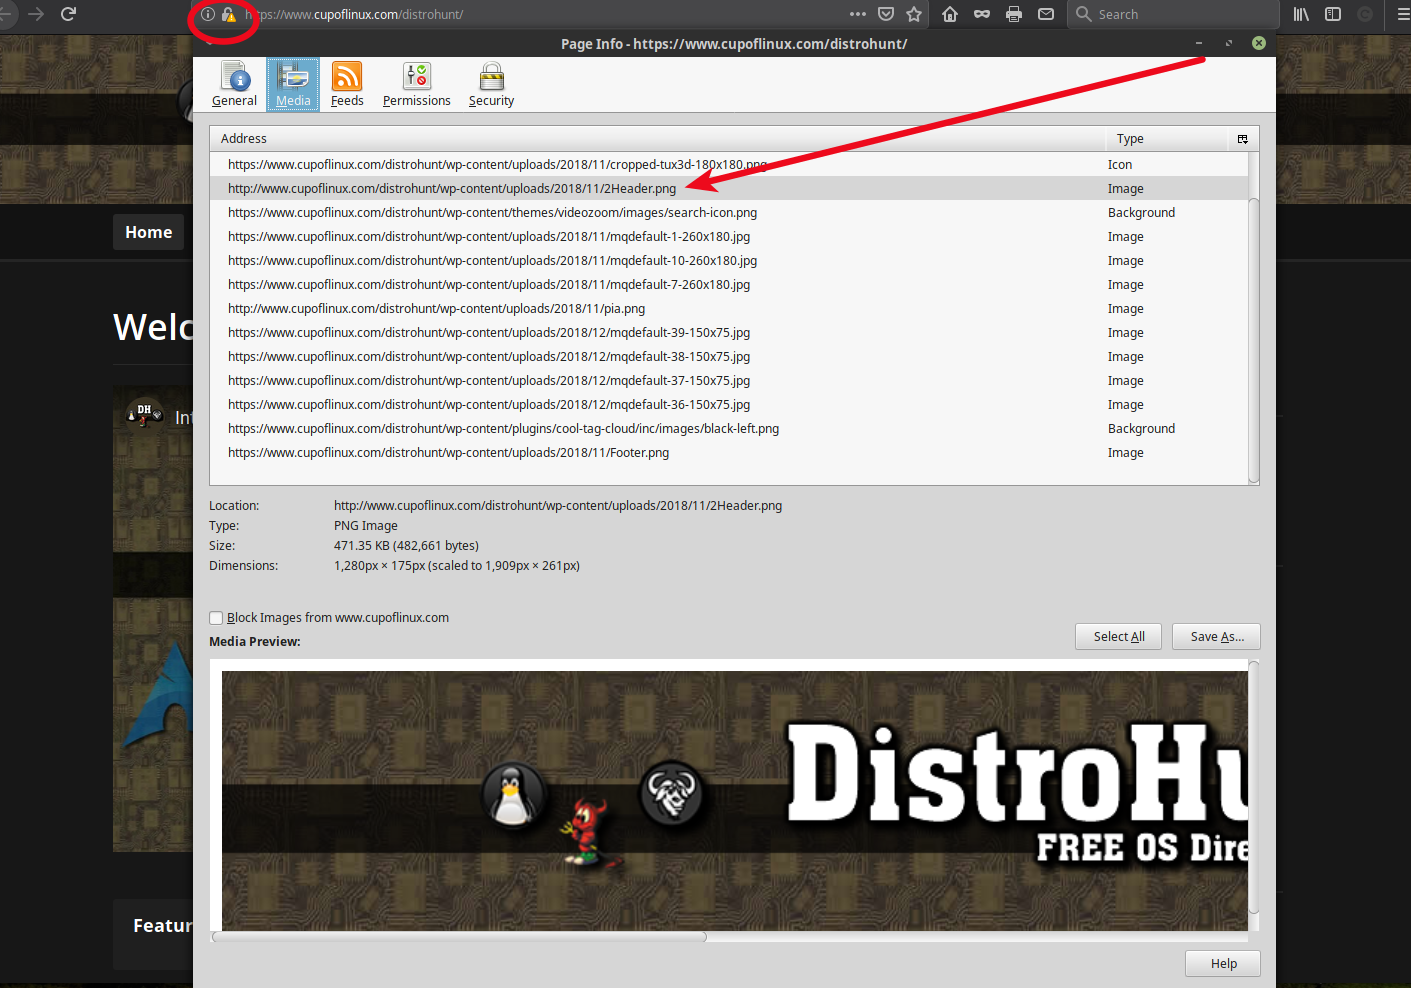1411x988 pixels.
Task: Click the media preview horizontal scrollbar
Action: pyautogui.click(x=460, y=937)
